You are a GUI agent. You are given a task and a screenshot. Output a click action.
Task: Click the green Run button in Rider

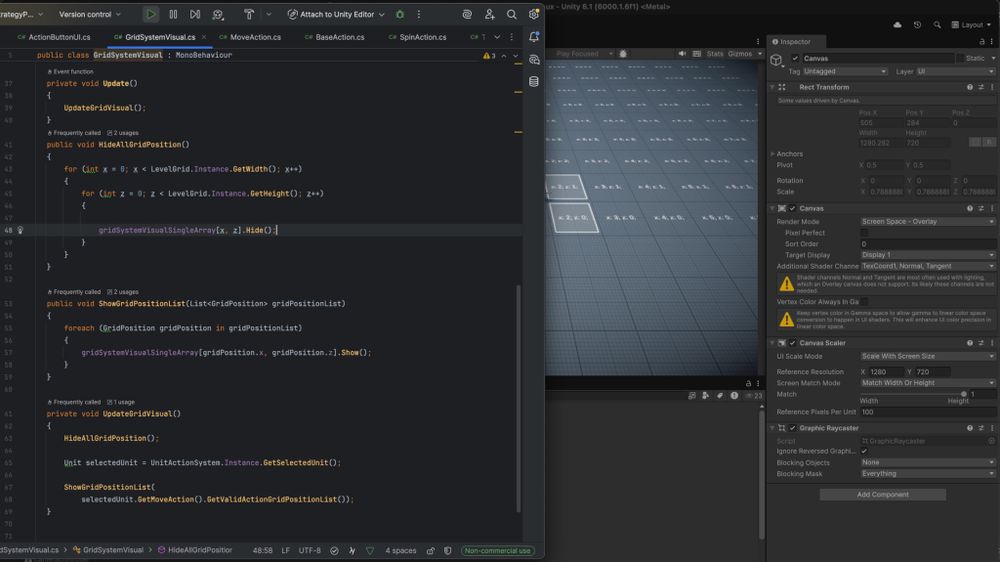(150, 15)
